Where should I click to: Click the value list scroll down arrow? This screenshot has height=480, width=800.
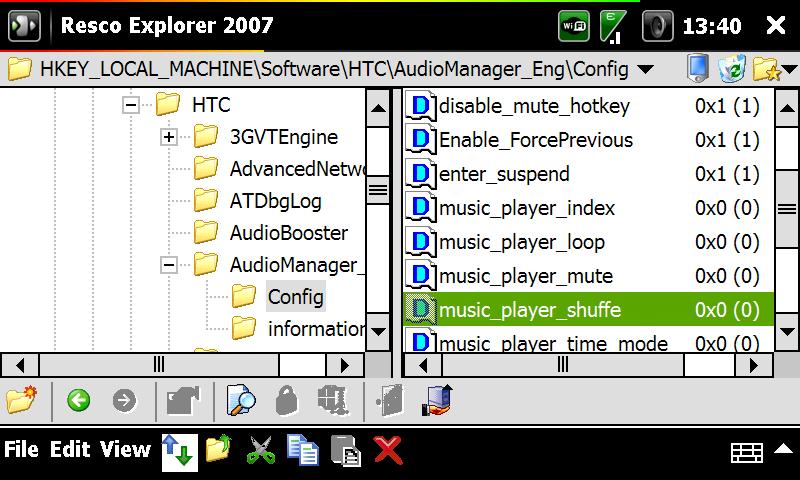click(x=787, y=332)
